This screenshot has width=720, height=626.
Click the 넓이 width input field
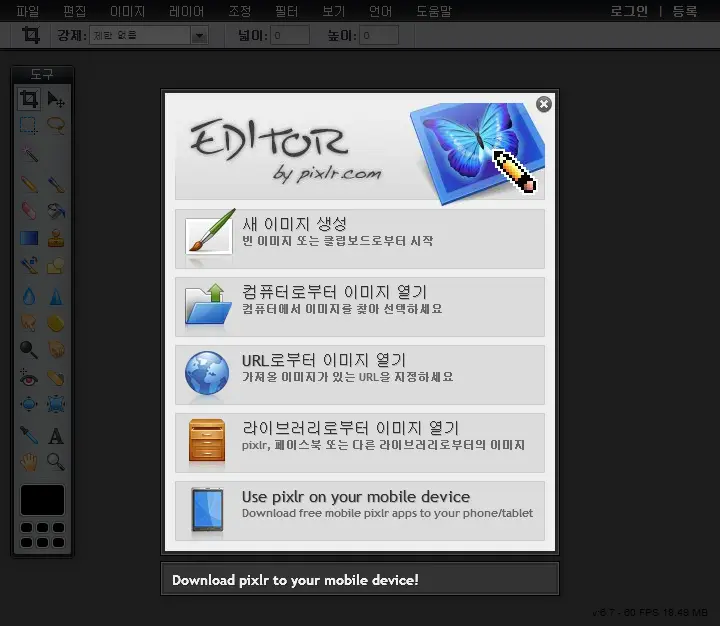[290, 35]
